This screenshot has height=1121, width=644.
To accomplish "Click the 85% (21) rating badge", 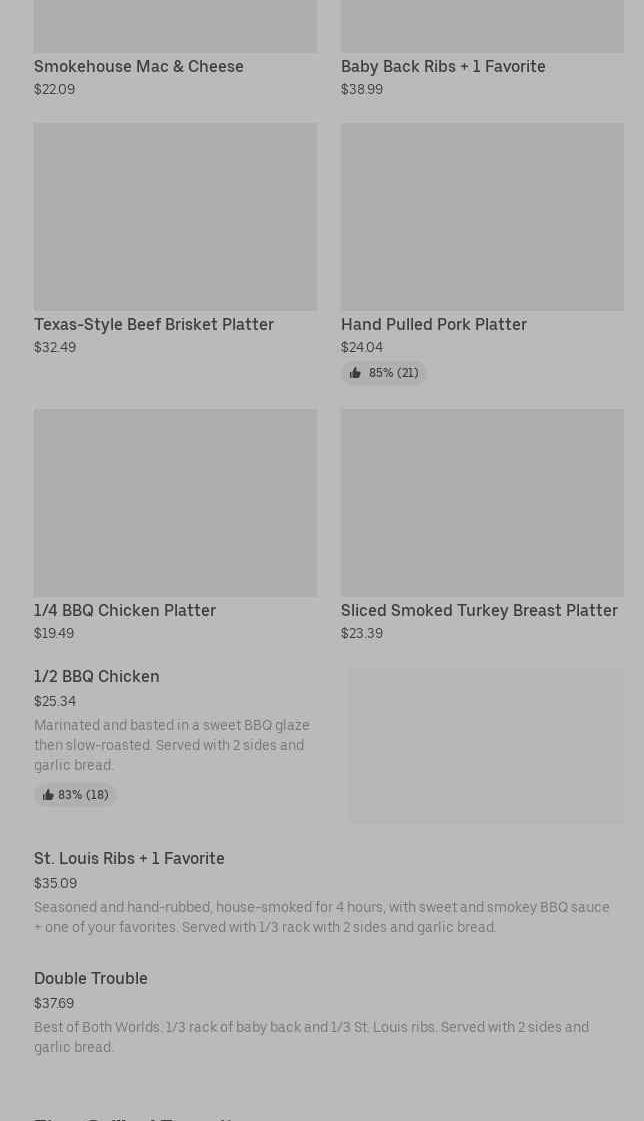I will 384,372.
